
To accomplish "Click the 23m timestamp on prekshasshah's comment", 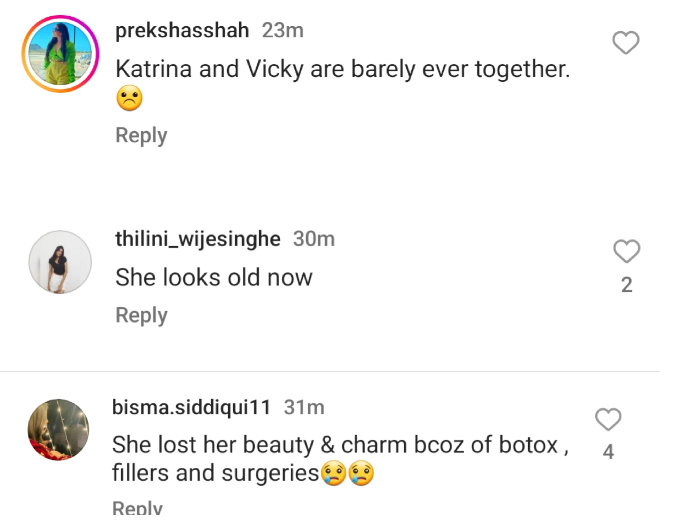I will [x=282, y=31].
